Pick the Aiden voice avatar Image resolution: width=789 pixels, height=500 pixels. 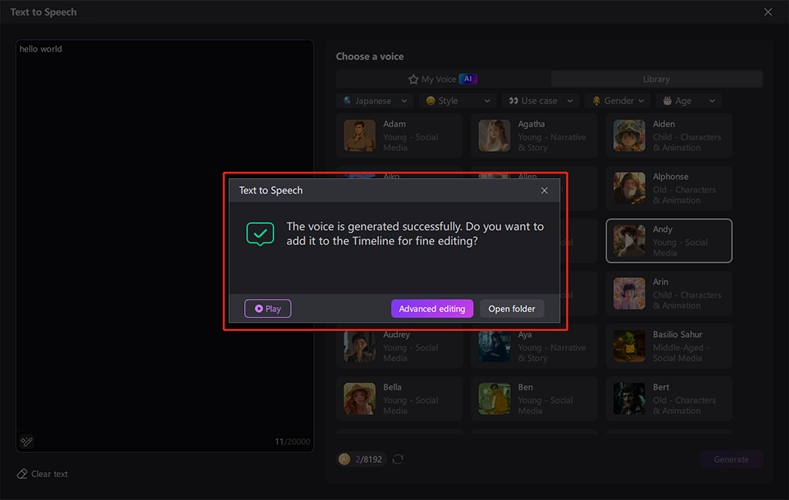click(629, 136)
